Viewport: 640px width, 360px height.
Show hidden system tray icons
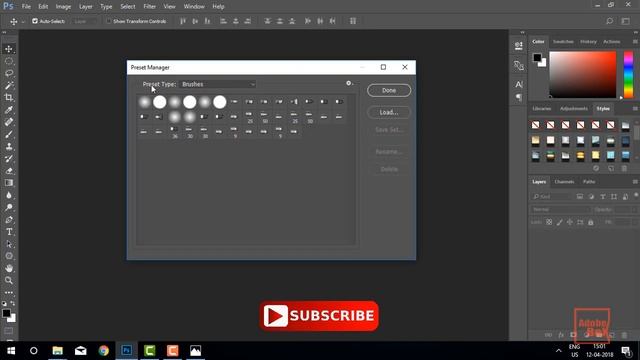click(x=558, y=351)
